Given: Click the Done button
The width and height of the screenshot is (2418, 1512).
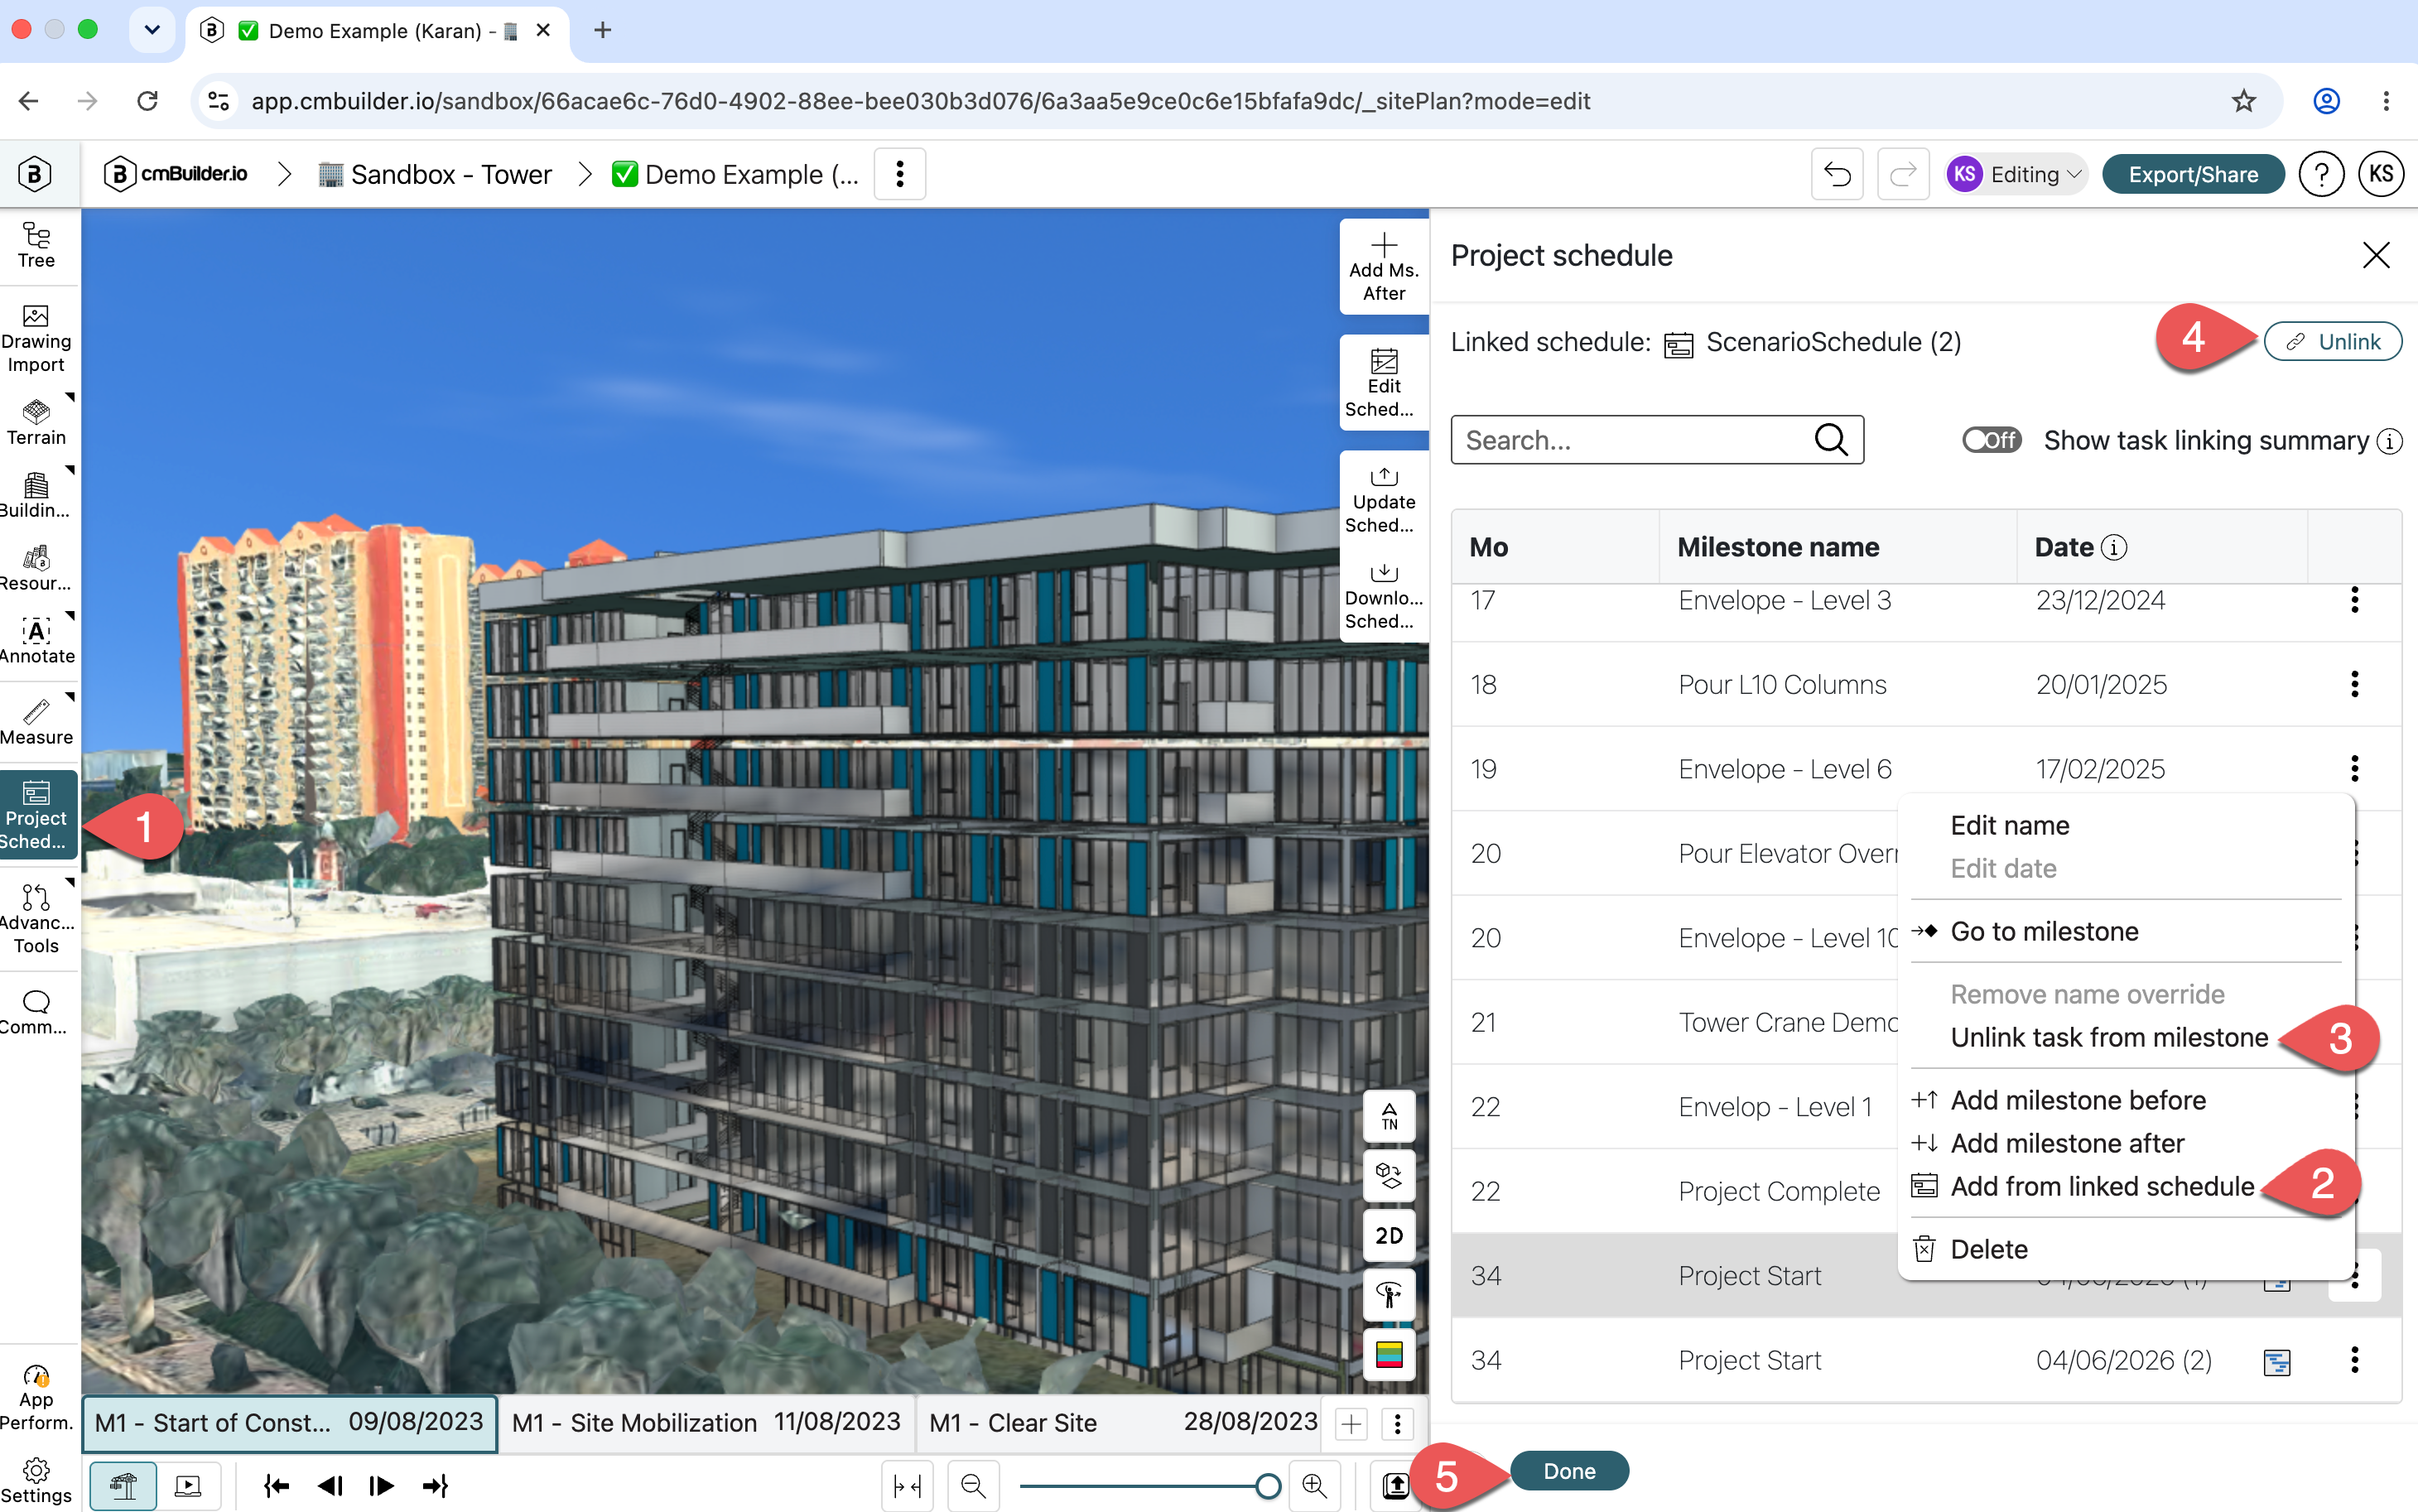Looking at the screenshot, I should tap(1569, 1471).
